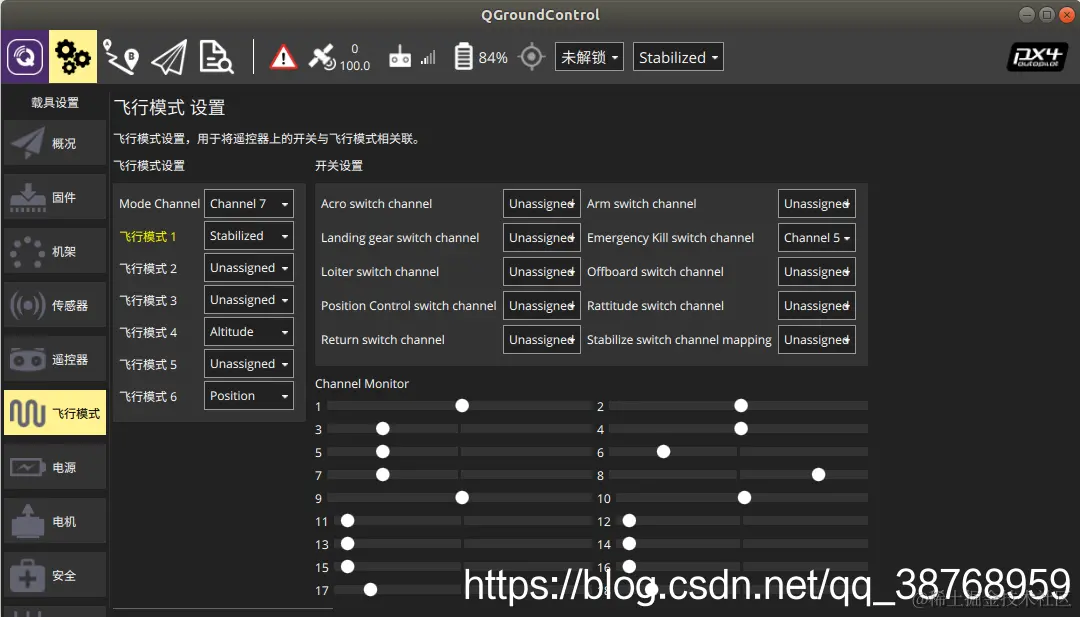
Task: Expand the 飞行模式 5 dropdown
Action: coord(249,364)
